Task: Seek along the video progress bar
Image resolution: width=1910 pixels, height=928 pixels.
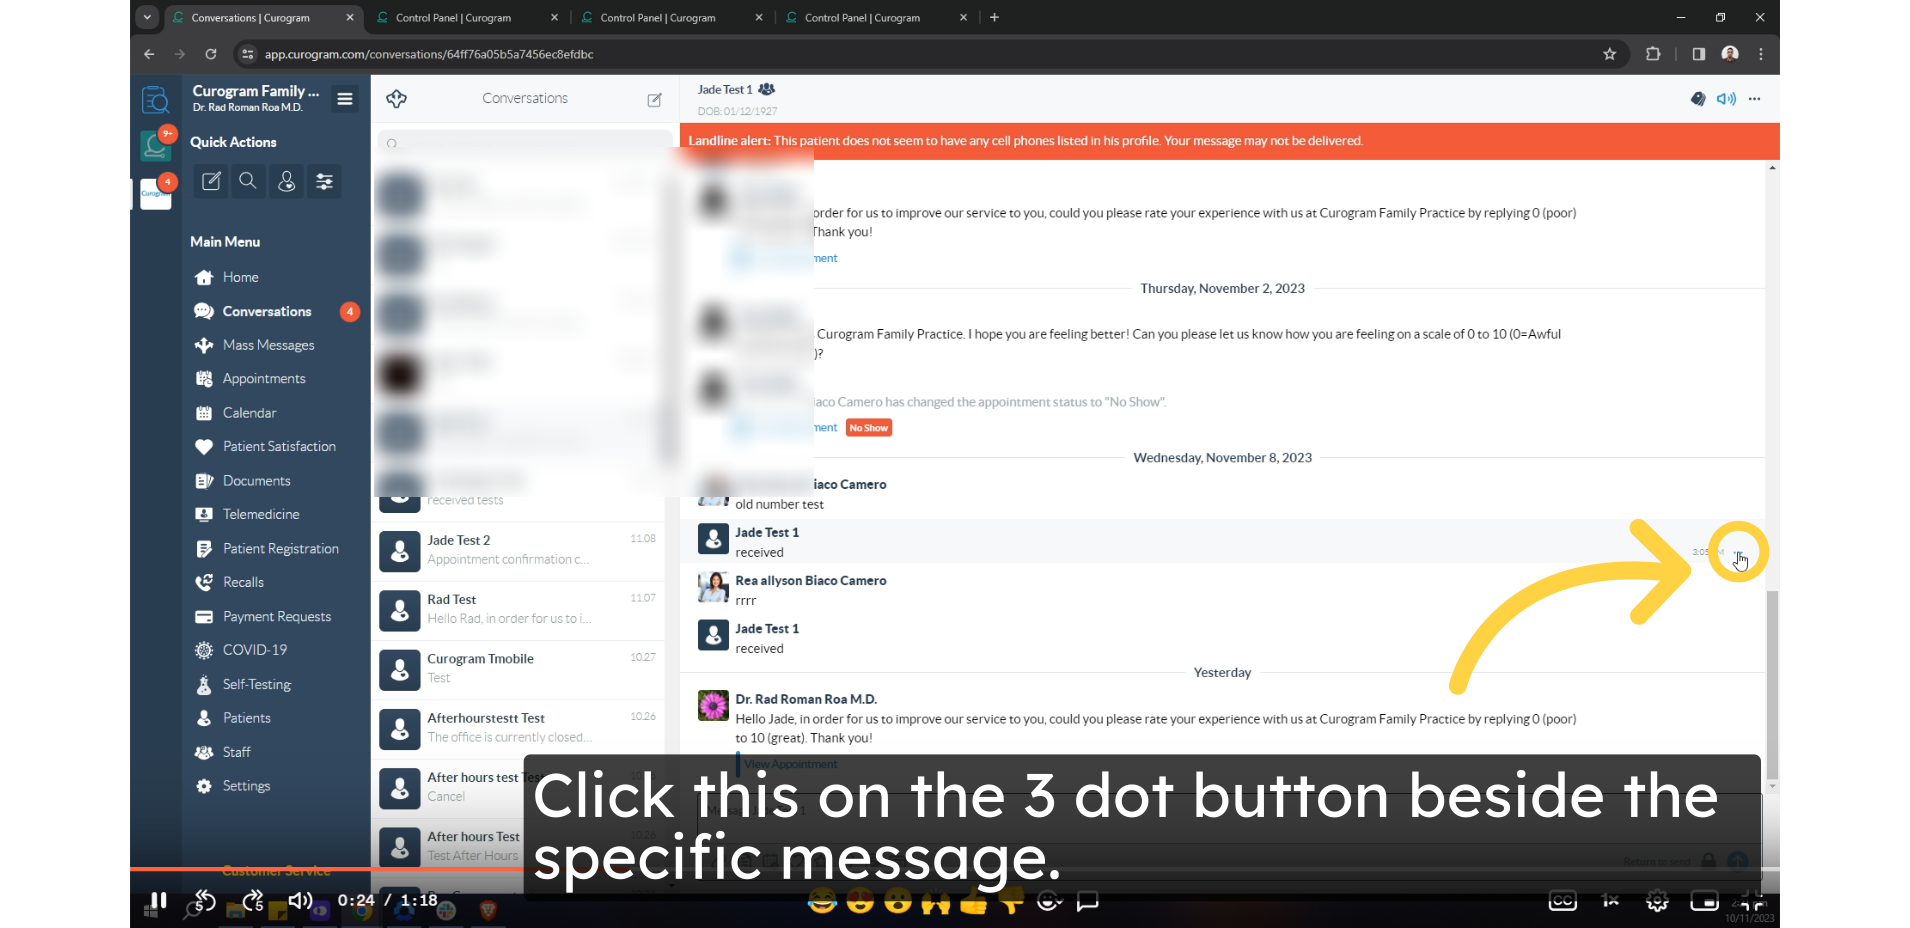Action: (955, 869)
